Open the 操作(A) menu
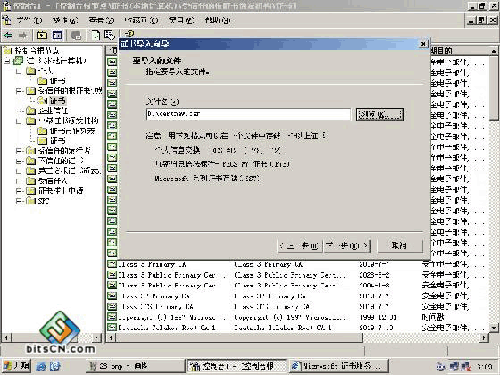Screen dimensions: 500x375 tap(65, 20)
